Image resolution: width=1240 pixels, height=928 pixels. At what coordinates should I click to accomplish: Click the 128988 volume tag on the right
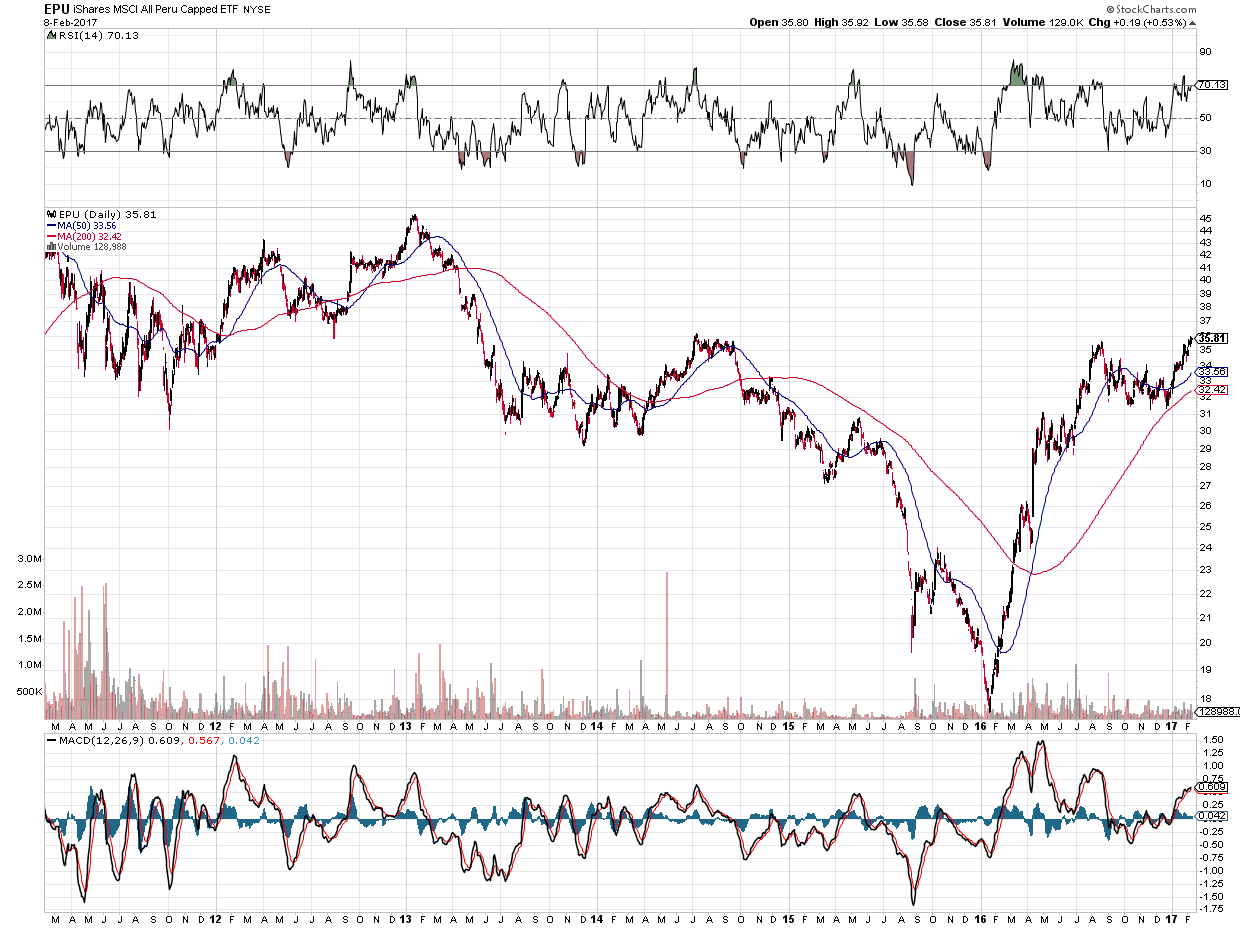click(1216, 711)
